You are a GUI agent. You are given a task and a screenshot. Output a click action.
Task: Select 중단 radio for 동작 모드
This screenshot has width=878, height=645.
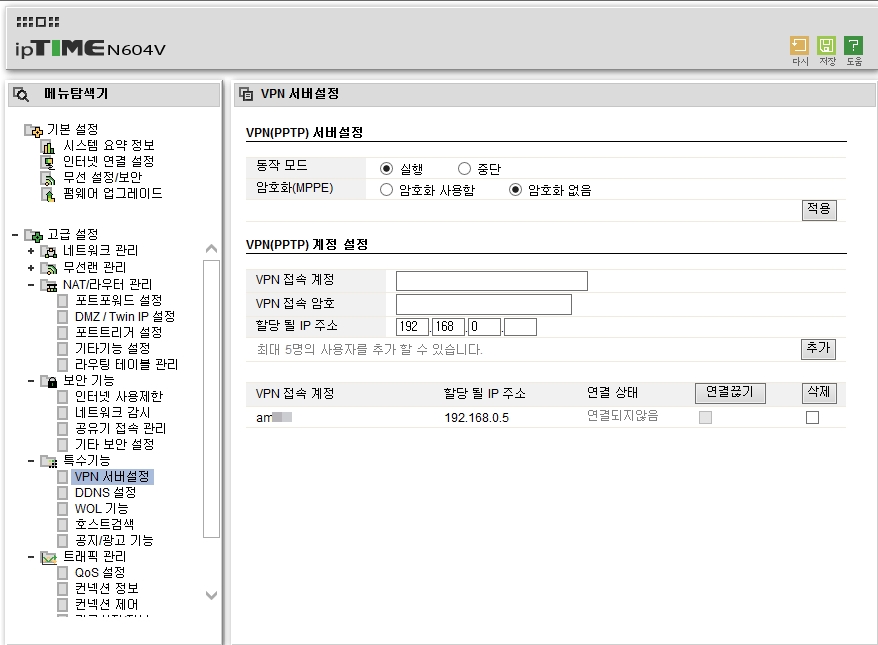coord(464,169)
